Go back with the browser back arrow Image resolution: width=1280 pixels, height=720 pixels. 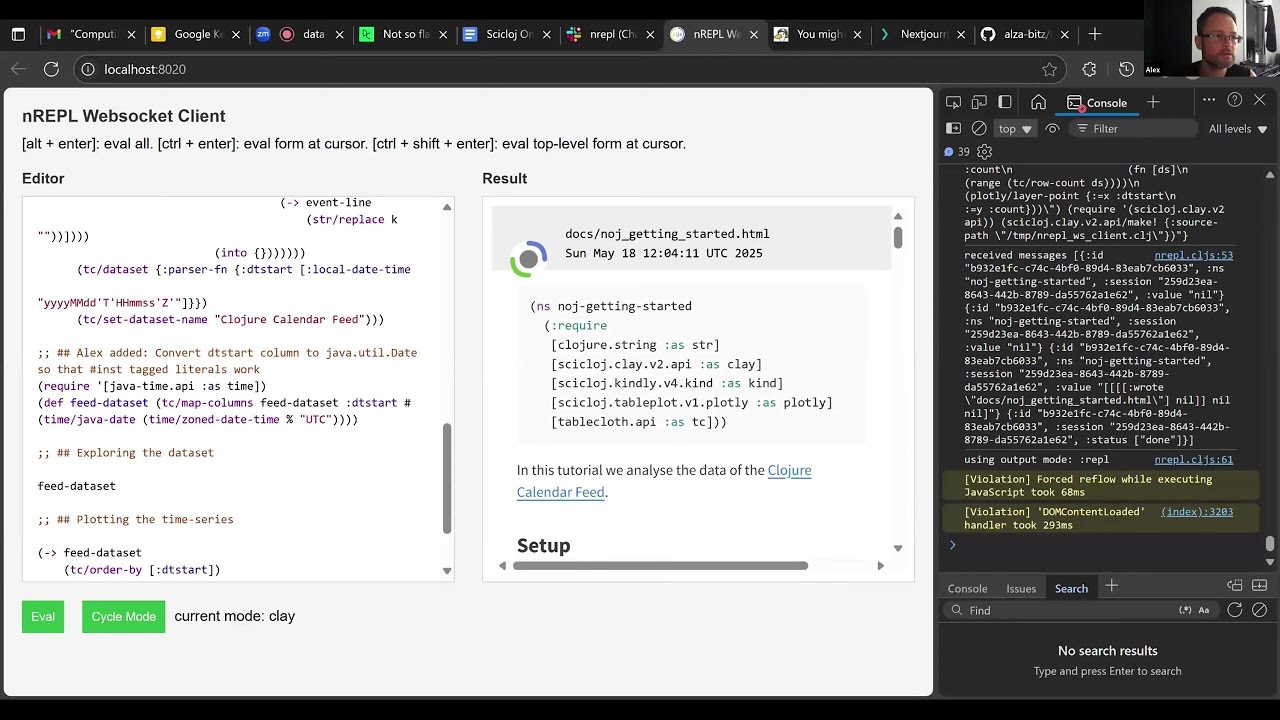tap(18, 69)
